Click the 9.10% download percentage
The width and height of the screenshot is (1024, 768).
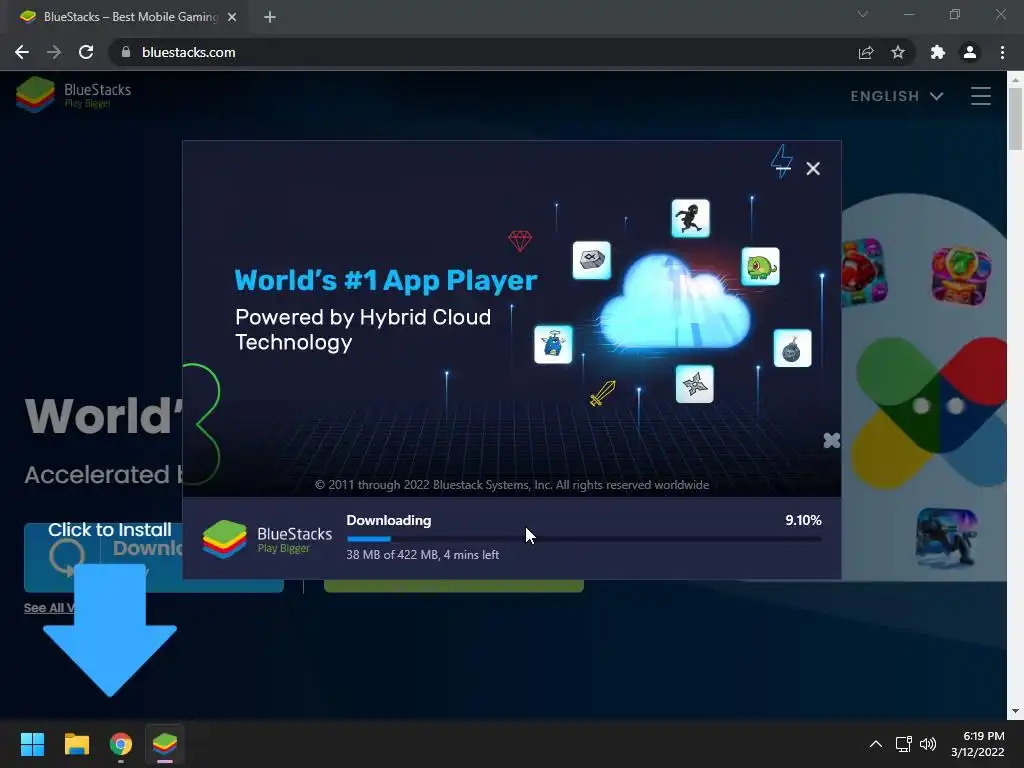coord(803,520)
